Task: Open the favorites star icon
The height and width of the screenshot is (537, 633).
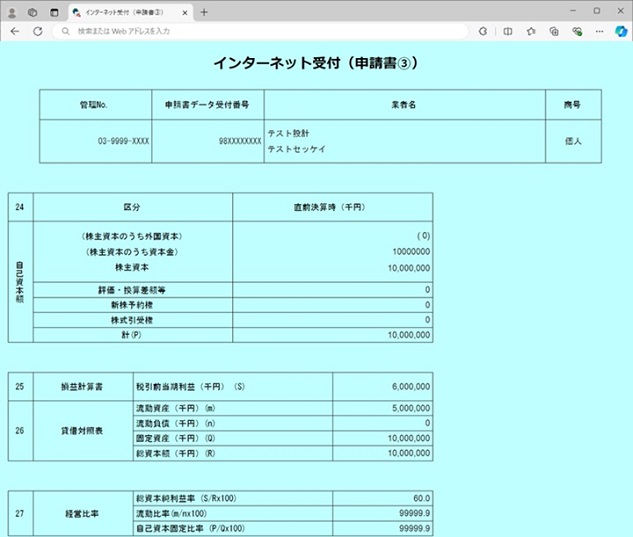Action: pyautogui.click(x=531, y=31)
